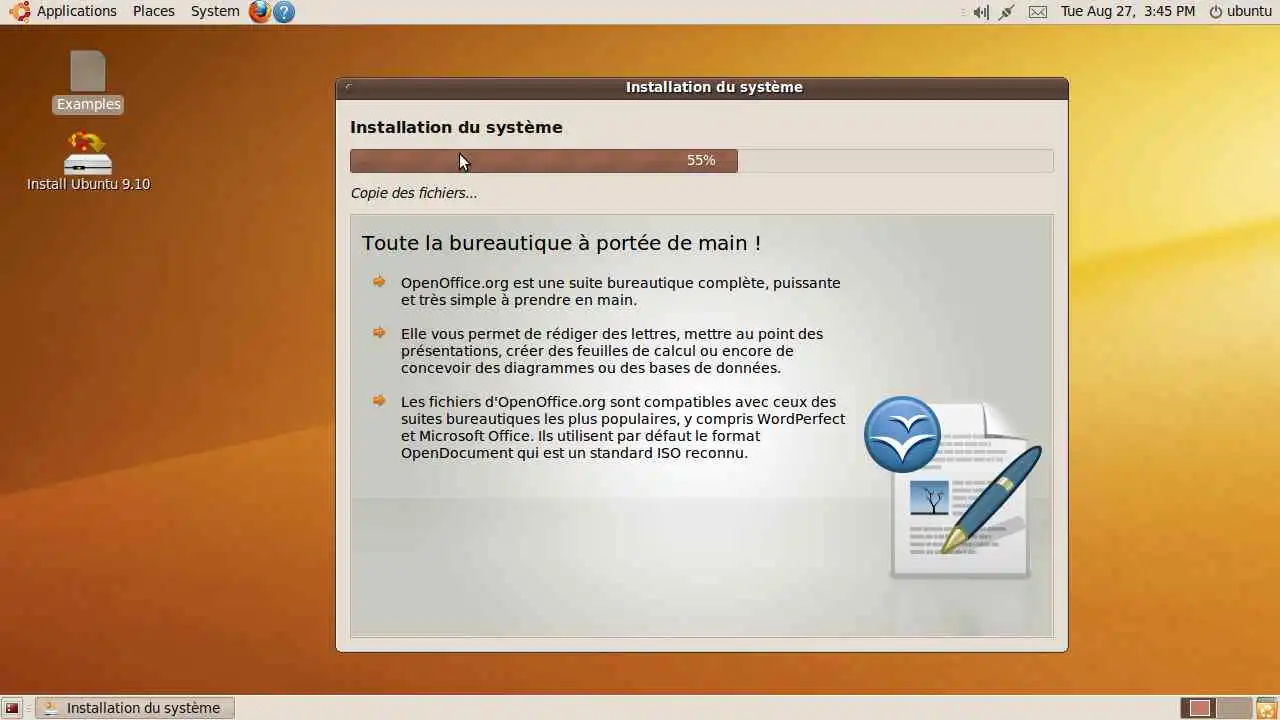Image resolution: width=1280 pixels, height=720 pixels.
Task: Open the System menu
Action: pos(215,11)
